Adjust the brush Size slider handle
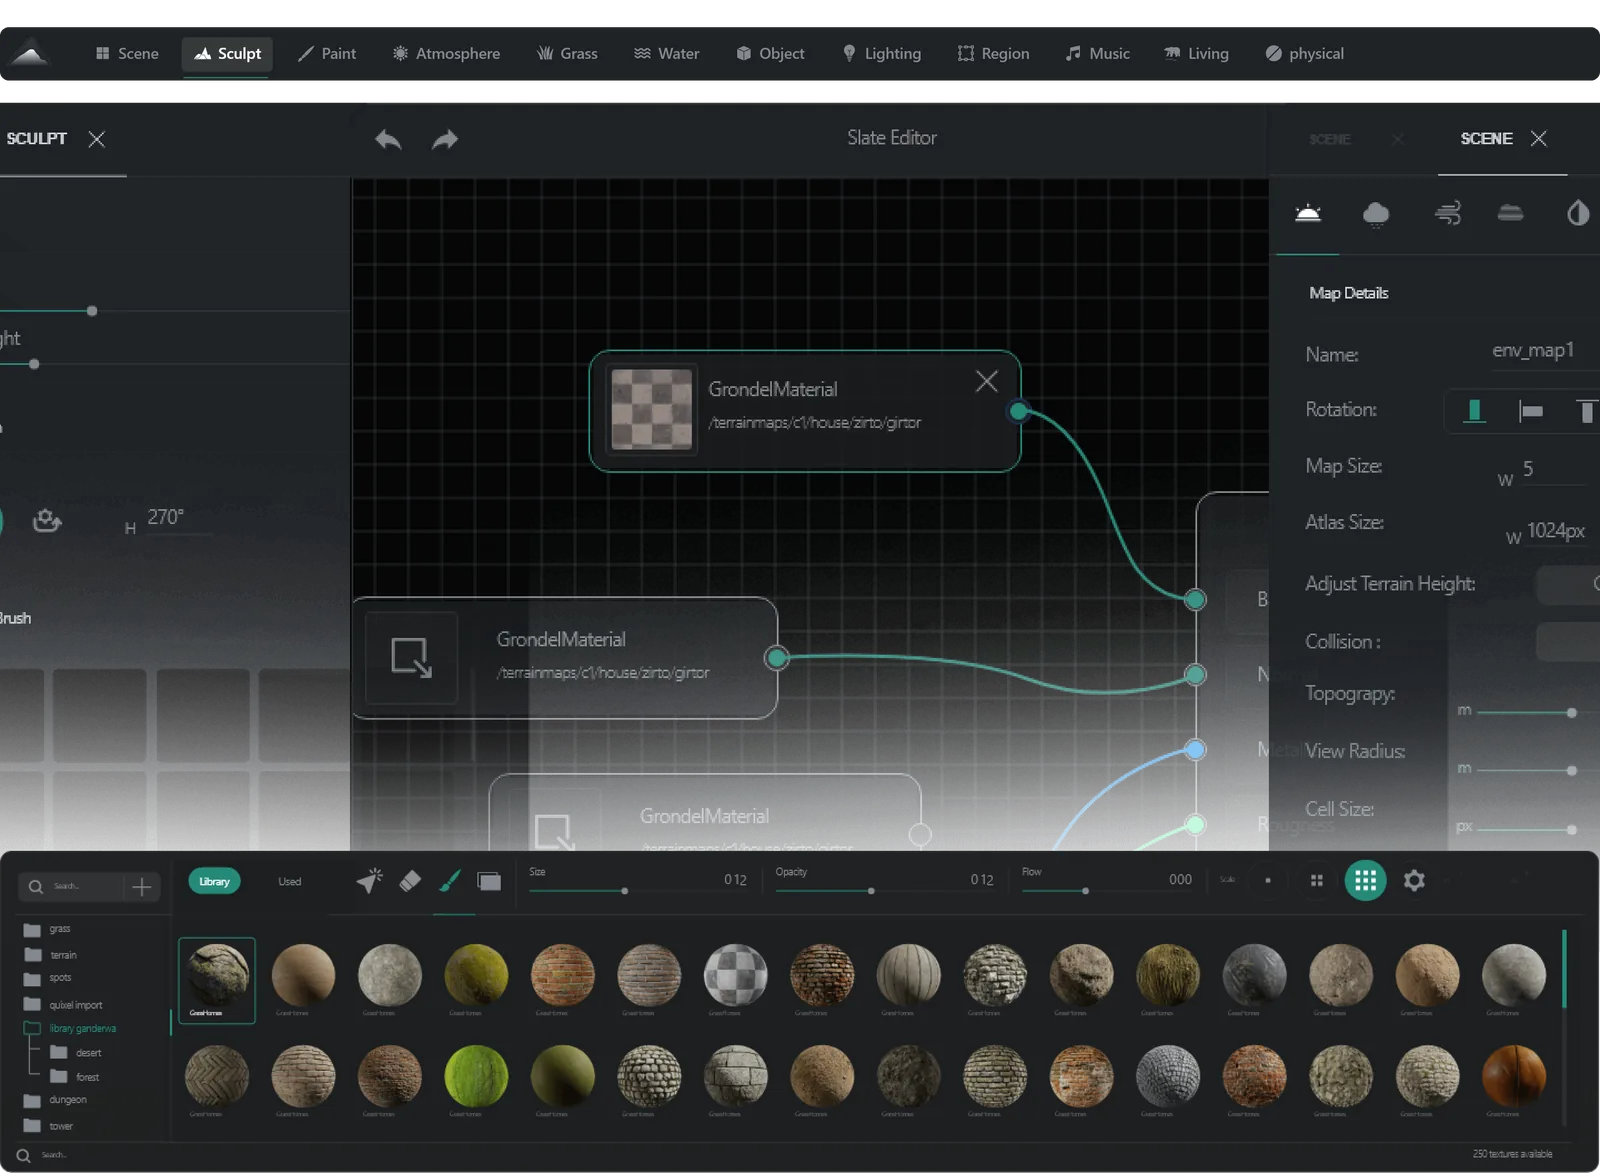Viewport: 1600px width, 1173px height. click(x=624, y=891)
